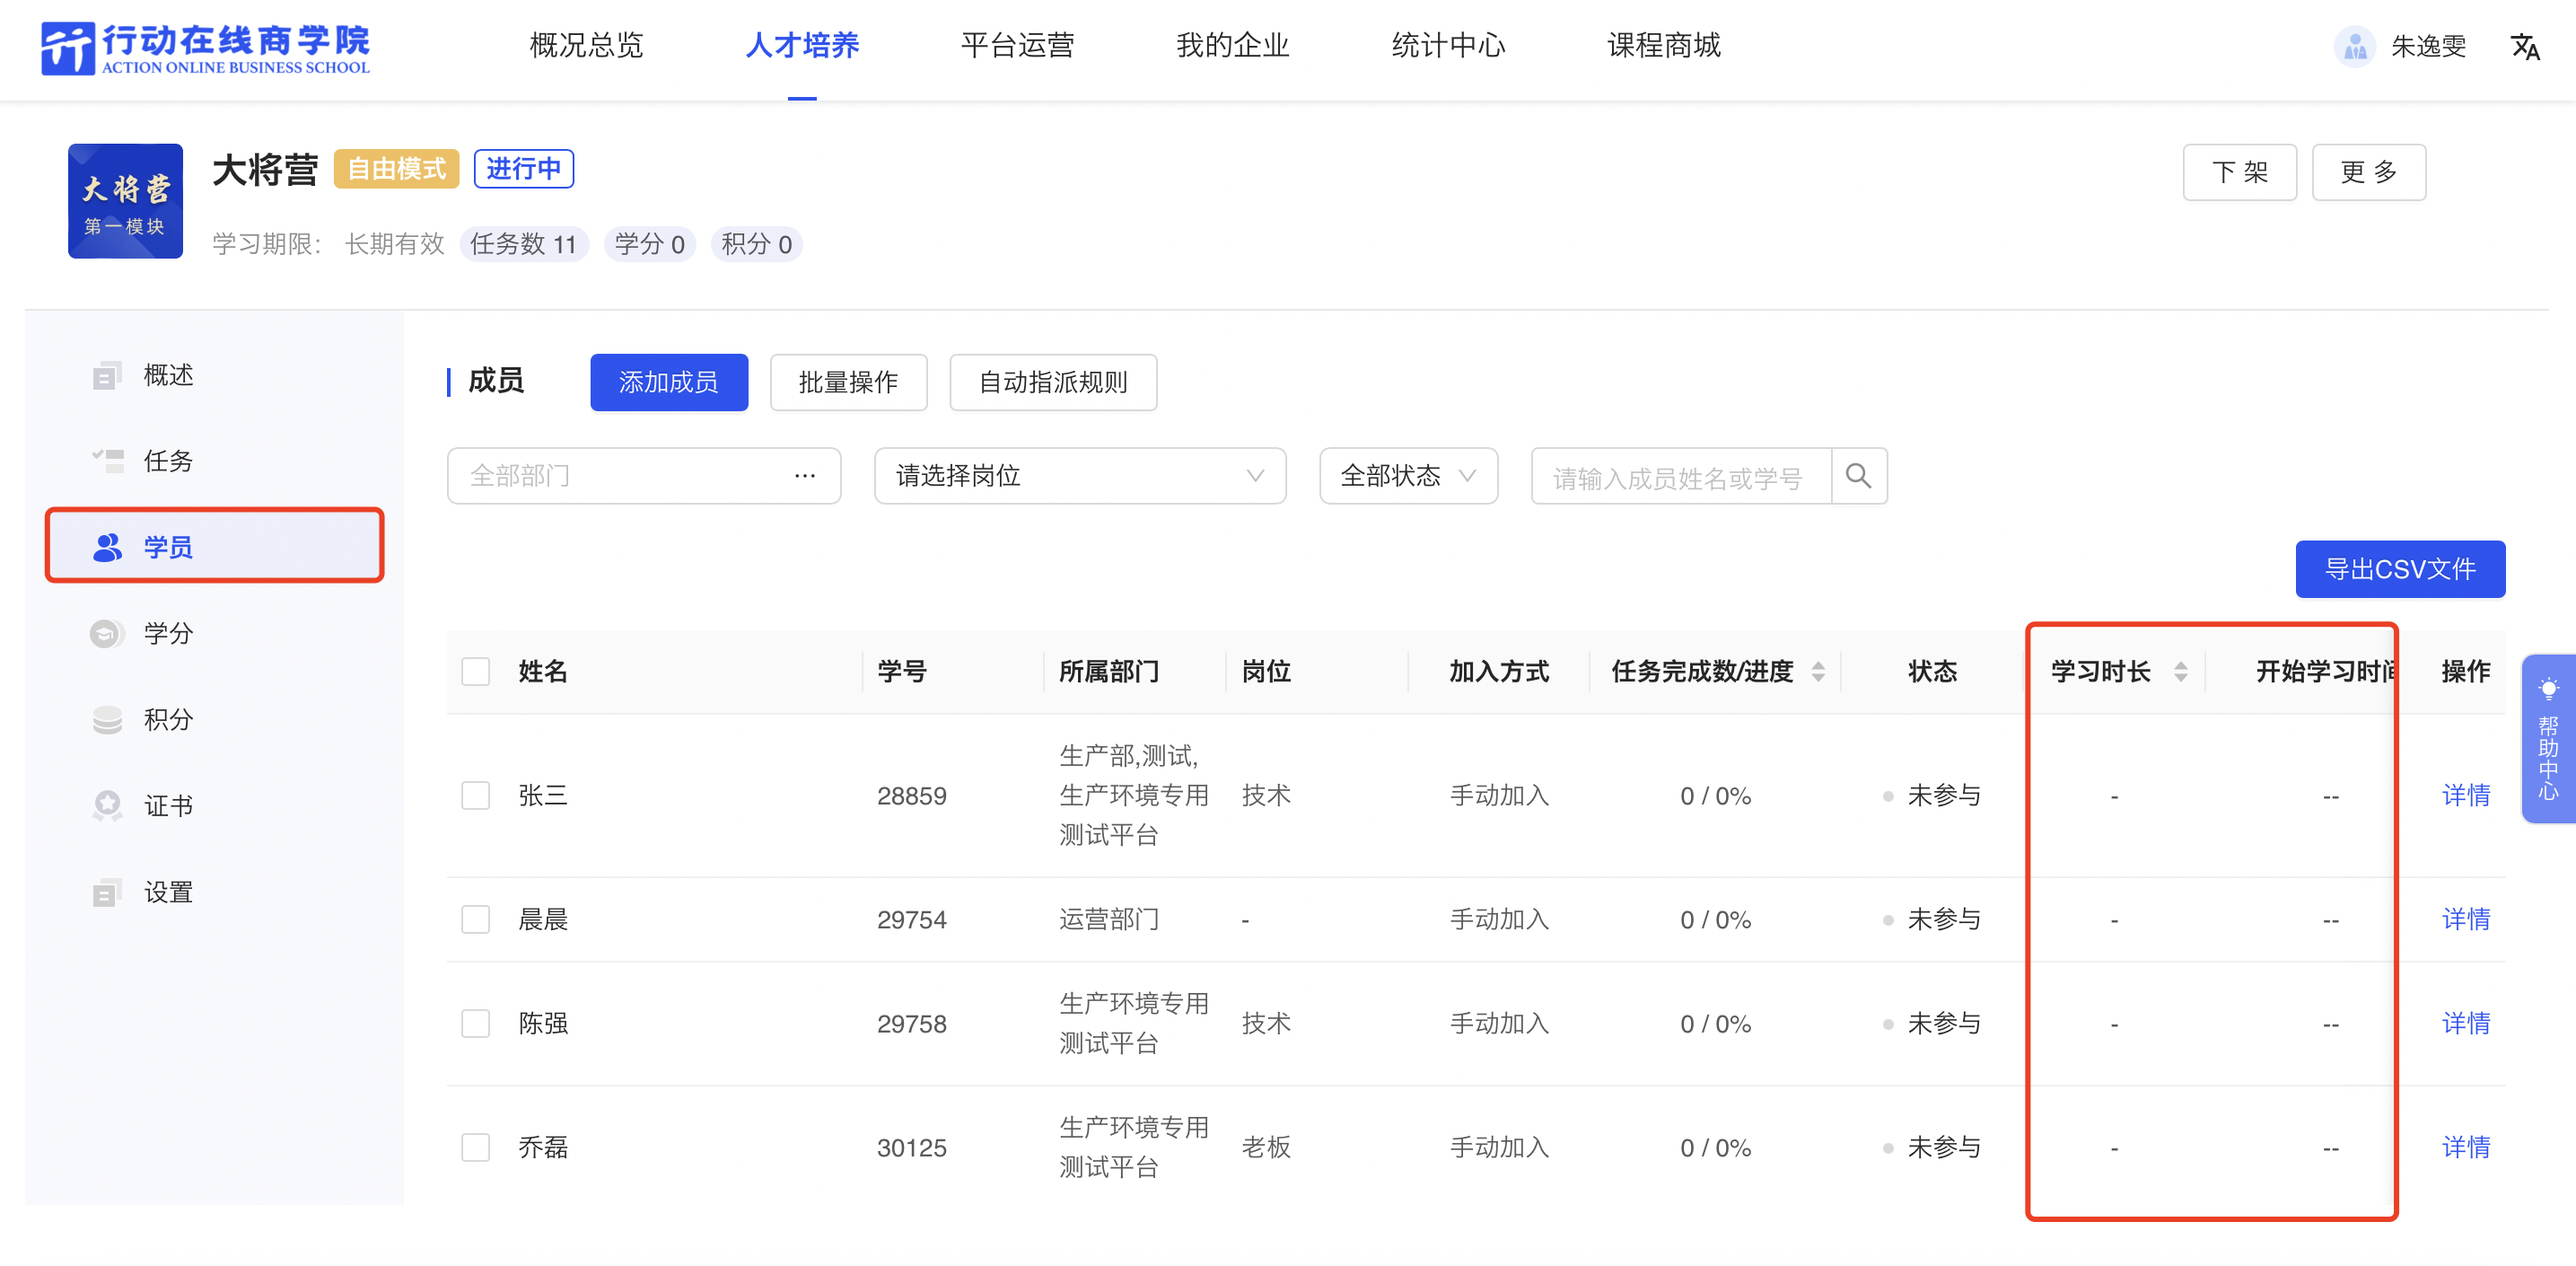Viewport: 2576px width, 1266px height.
Task: Check the box for 乔磊
Action: pyautogui.click(x=476, y=1147)
